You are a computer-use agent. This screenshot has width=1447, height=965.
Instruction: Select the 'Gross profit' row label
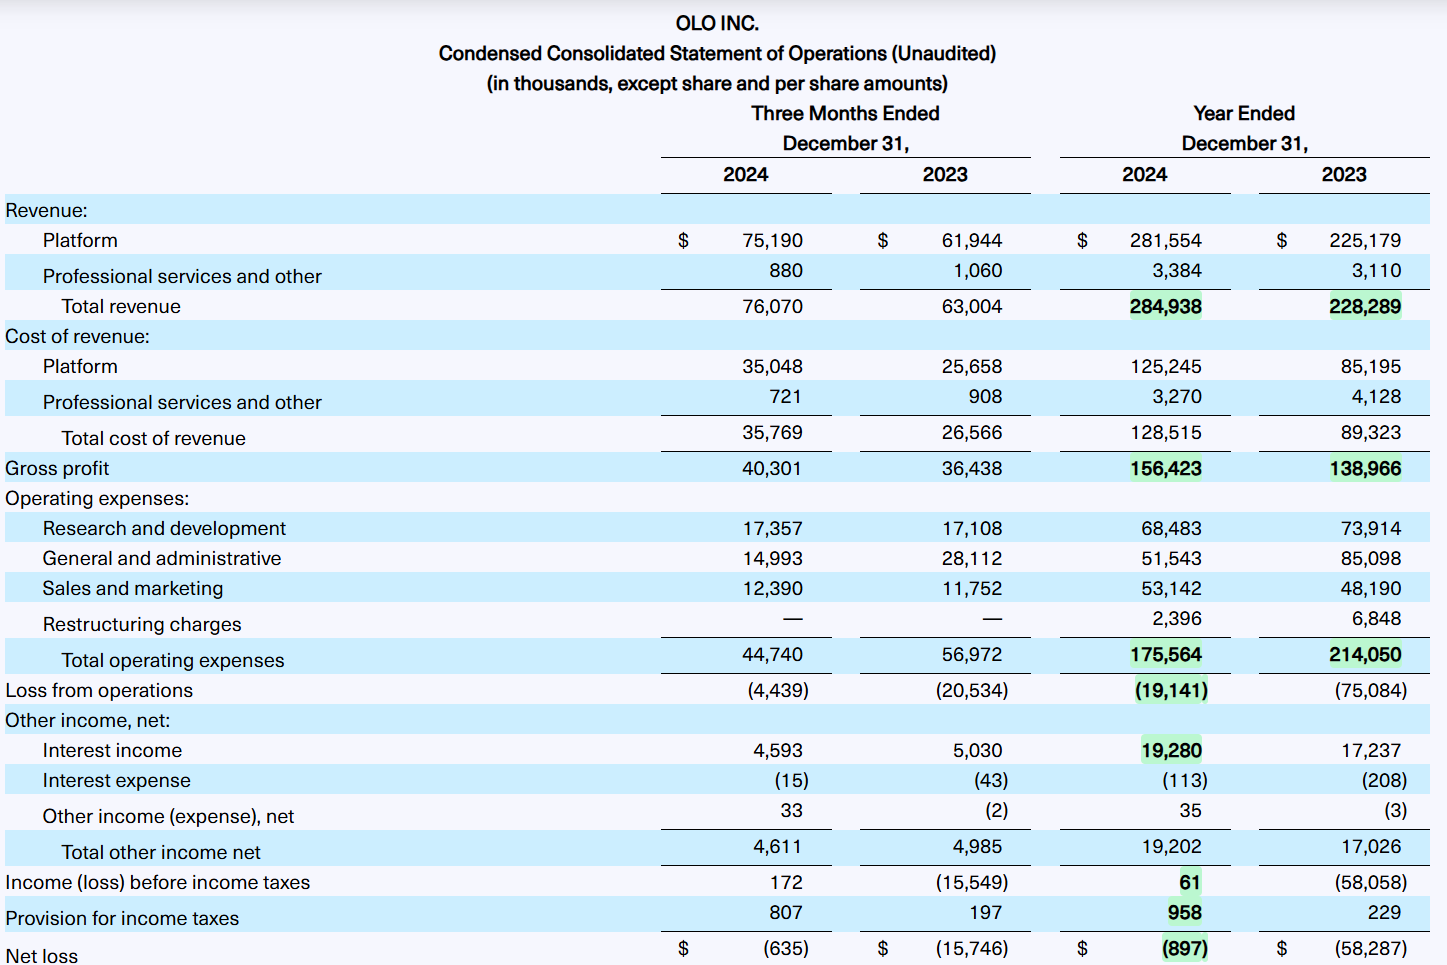click(57, 468)
